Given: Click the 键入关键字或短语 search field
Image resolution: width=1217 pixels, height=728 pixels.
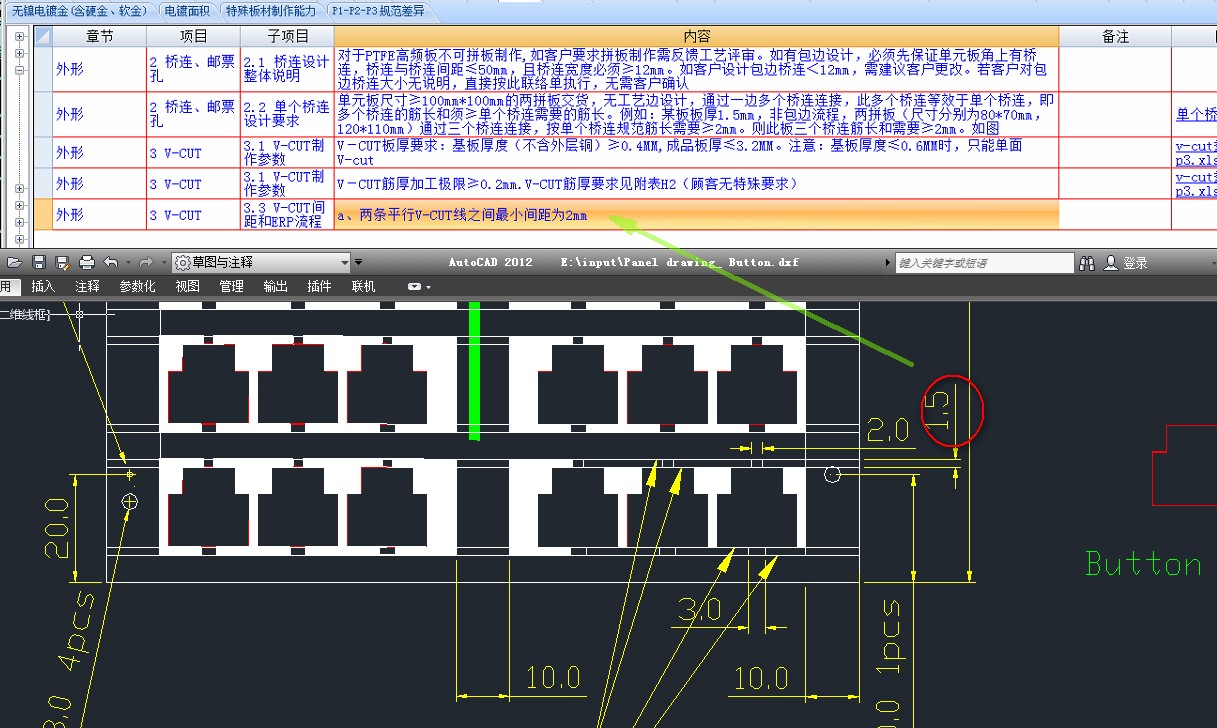Looking at the screenshot, I should pos(983,263).
